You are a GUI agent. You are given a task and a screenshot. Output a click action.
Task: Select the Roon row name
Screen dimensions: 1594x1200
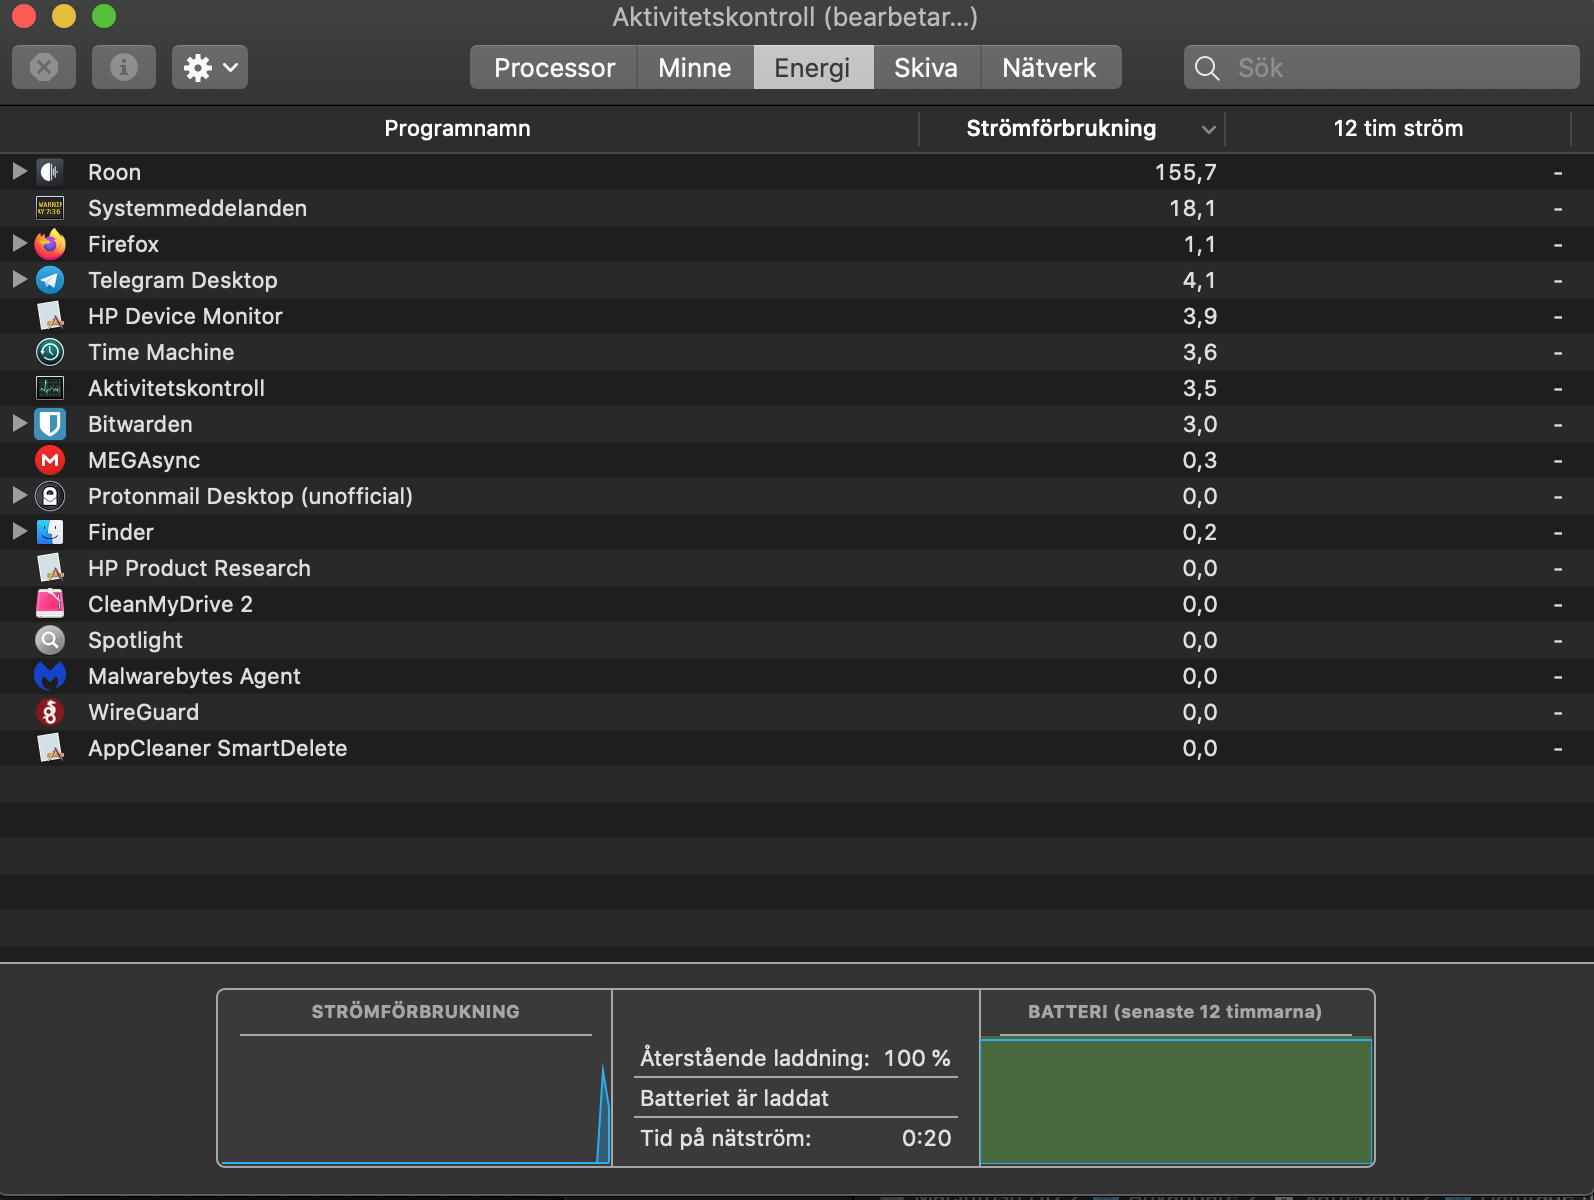pos(114,172)
